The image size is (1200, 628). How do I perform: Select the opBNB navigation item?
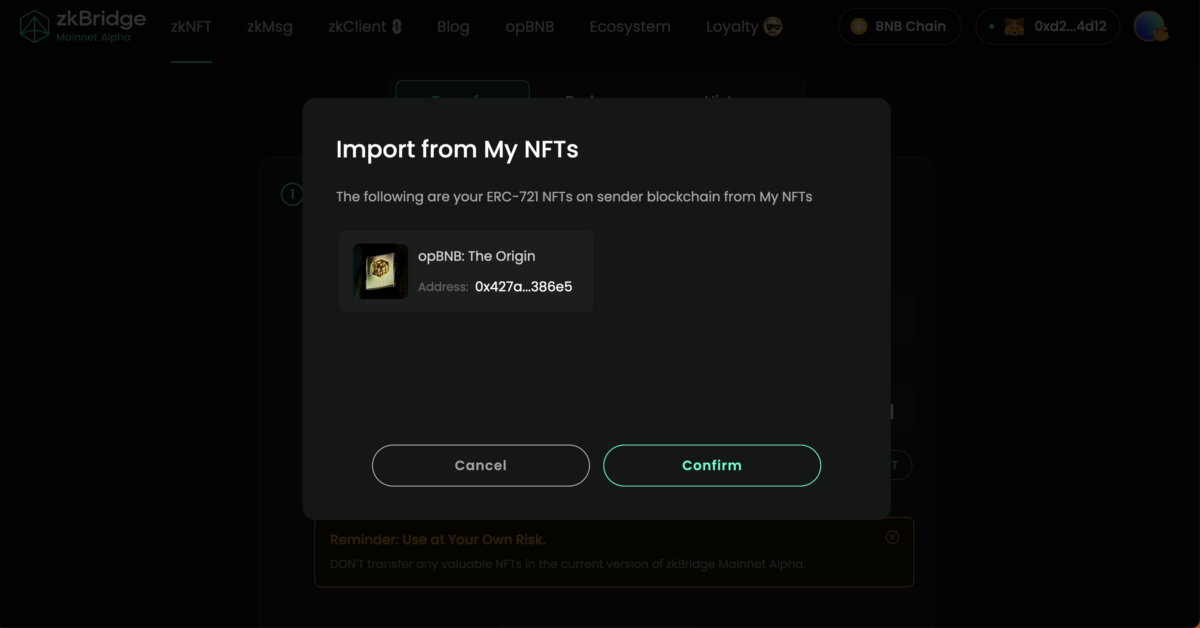[x=530, y=27]
